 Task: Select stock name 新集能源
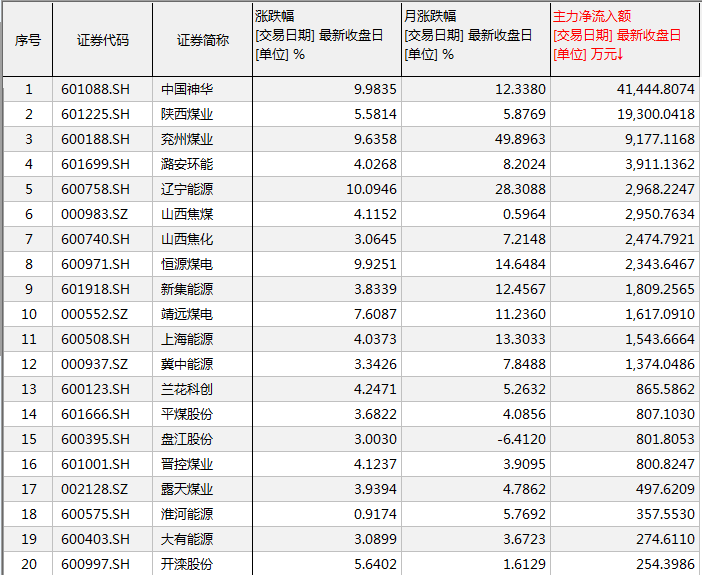tap(187, 289)
